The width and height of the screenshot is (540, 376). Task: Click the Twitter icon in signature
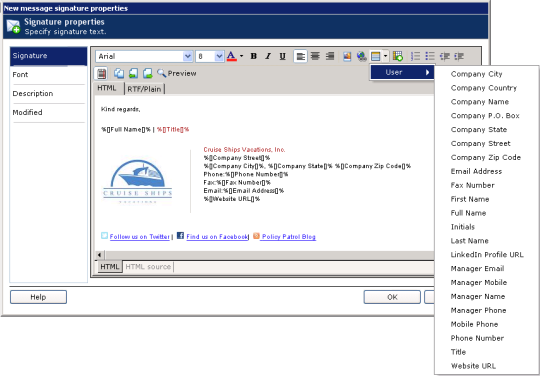click(104, 236)
